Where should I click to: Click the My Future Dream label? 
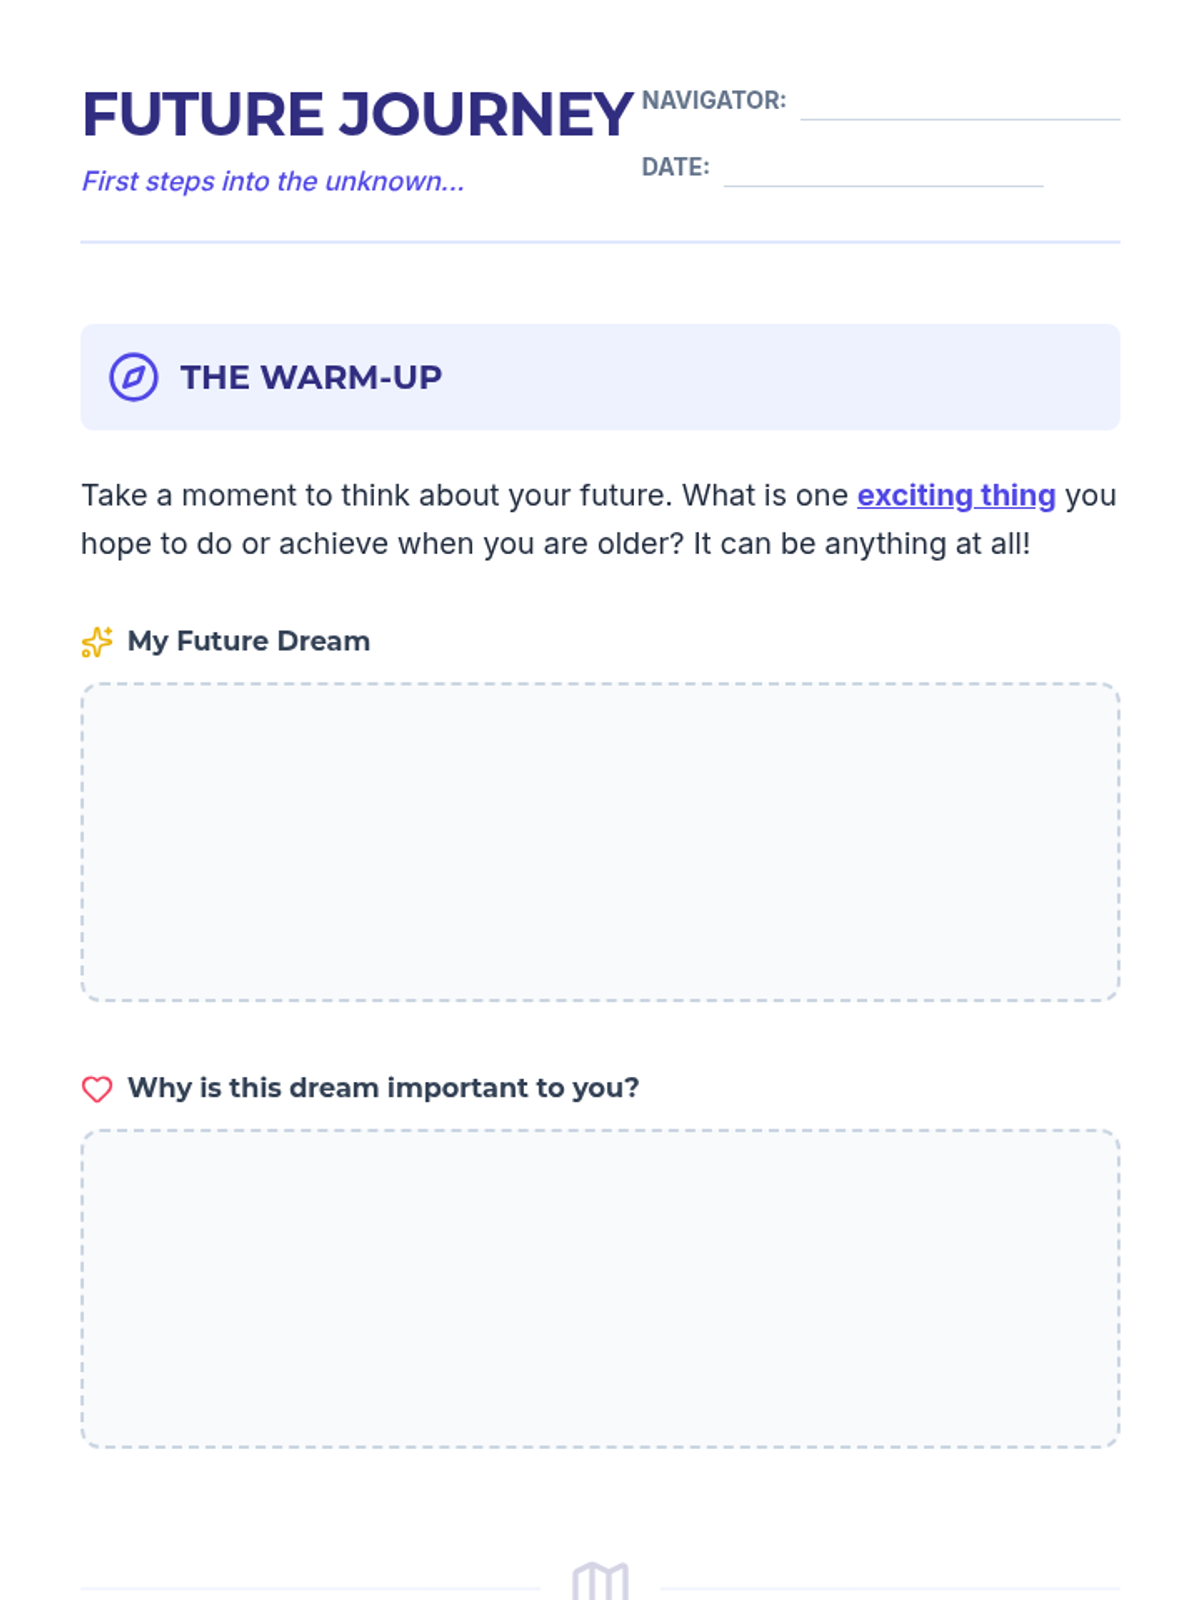click(249, 641)
